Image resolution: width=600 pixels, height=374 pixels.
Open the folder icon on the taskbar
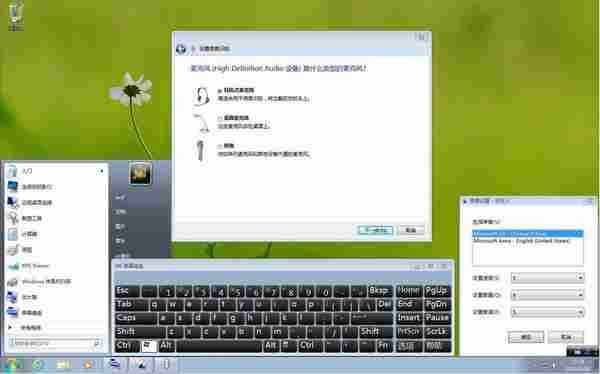point(63,365)
